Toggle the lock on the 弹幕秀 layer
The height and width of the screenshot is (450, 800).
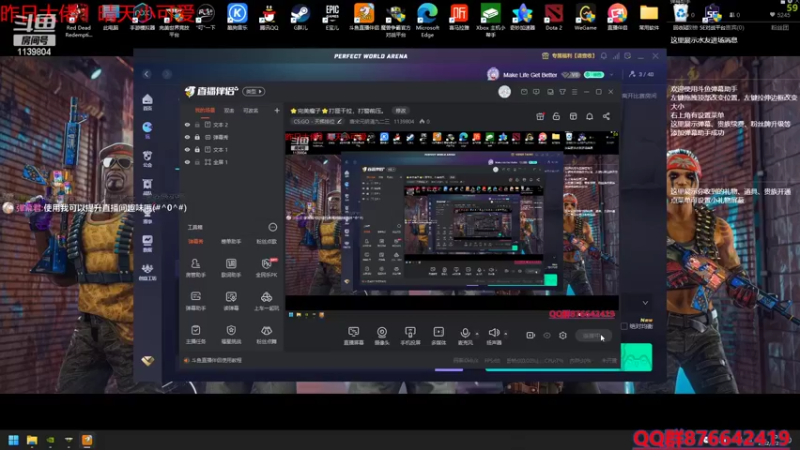coord(197,137)
